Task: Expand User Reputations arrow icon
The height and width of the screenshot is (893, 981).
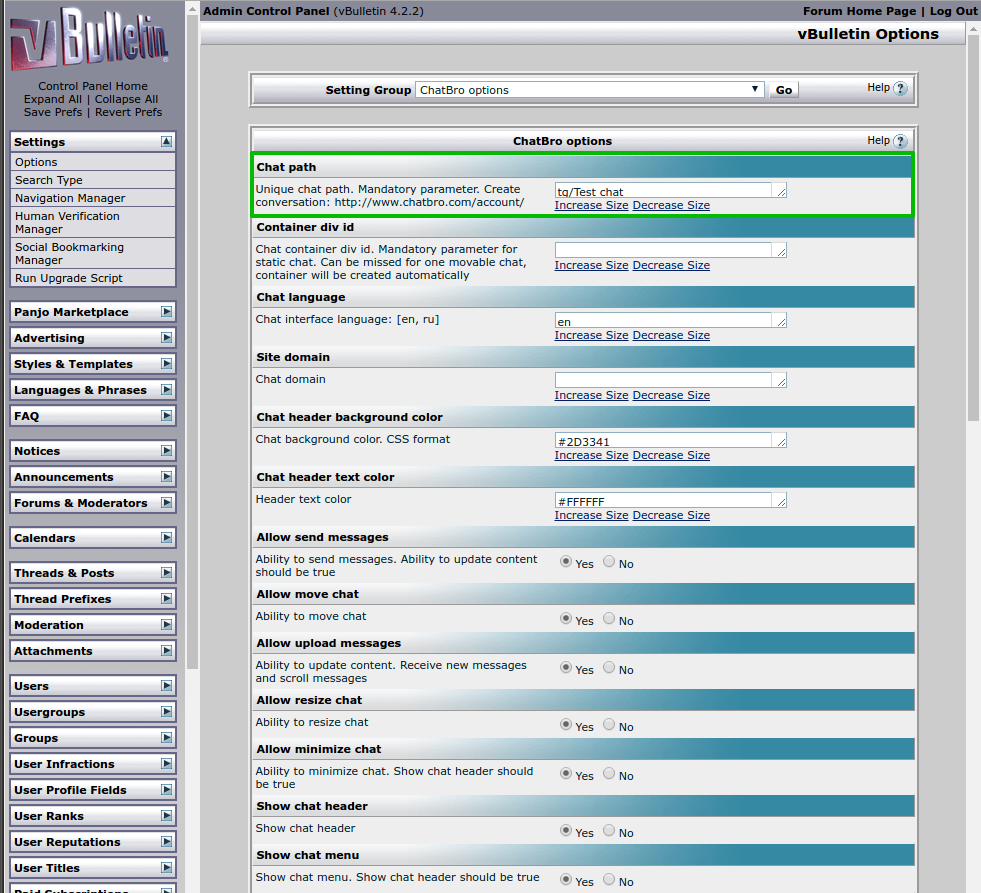Action: click(x=166, y=842)
